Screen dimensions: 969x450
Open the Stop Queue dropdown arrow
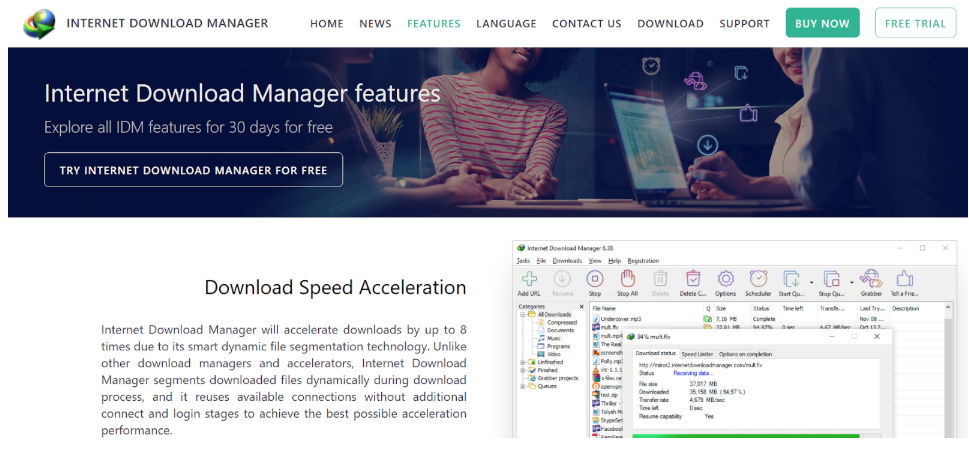pos(852,282)
